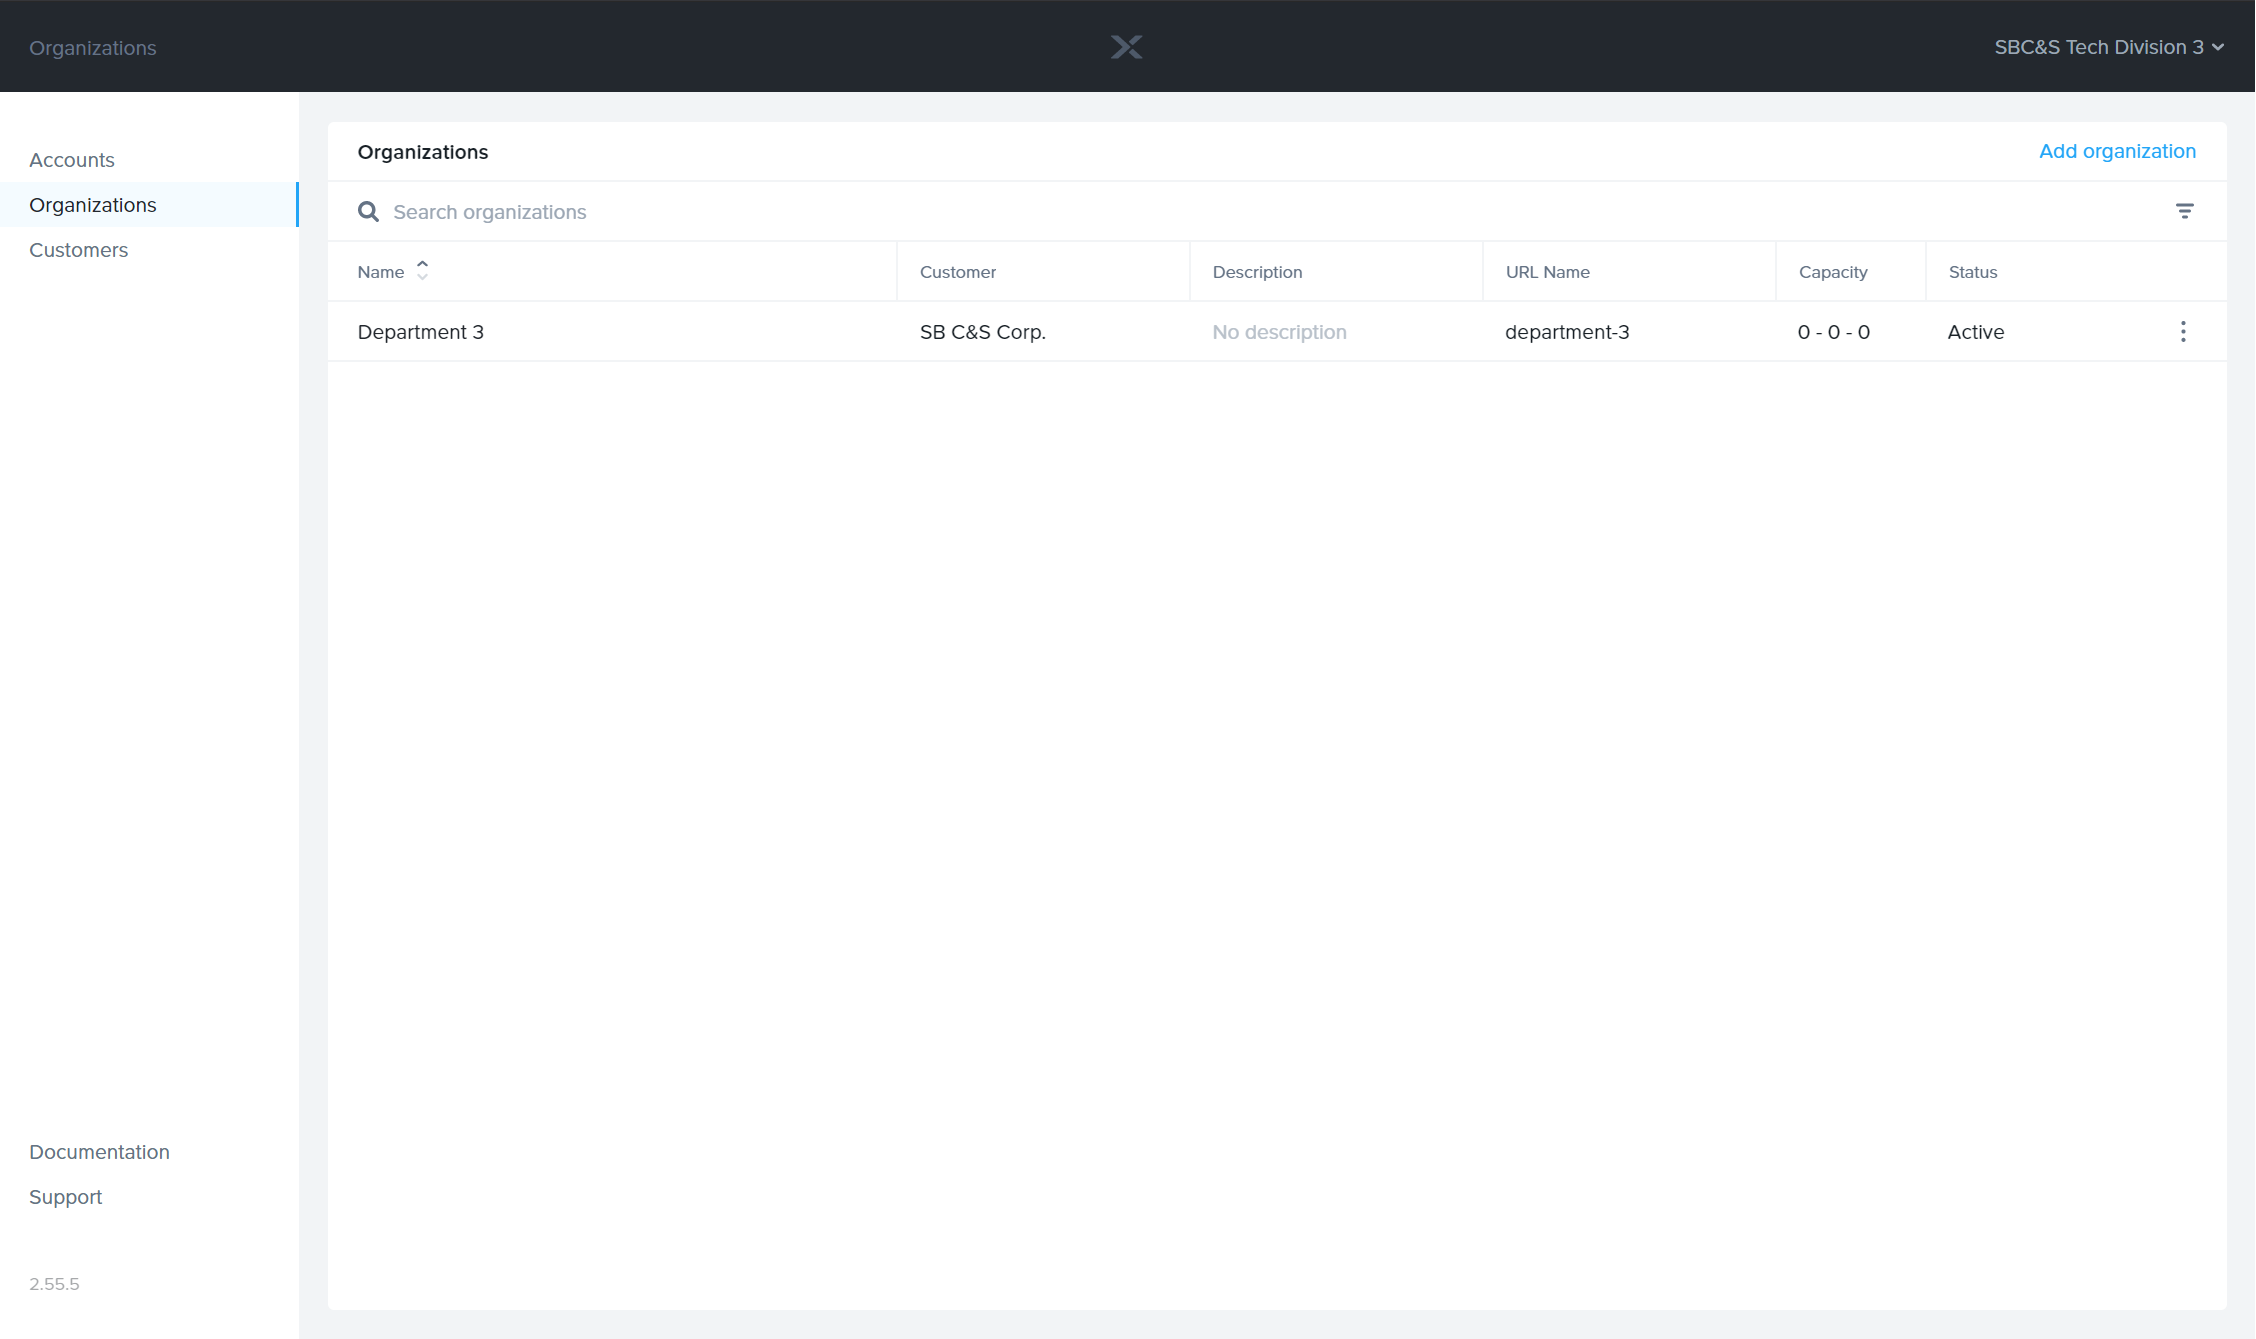Click the Organizations breadcrumb in top bar

93,48
